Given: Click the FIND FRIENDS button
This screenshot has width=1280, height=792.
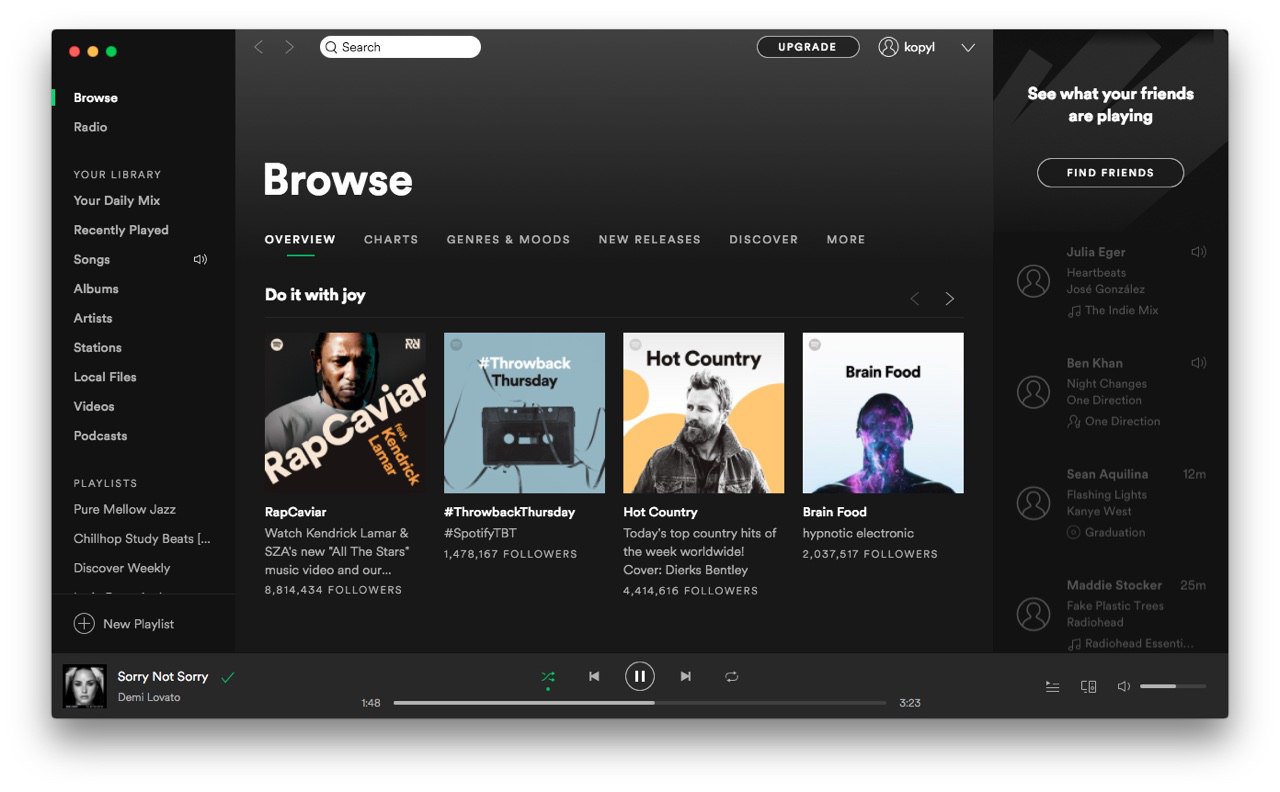Looking at the screenshot, I should click(1110, 173).
